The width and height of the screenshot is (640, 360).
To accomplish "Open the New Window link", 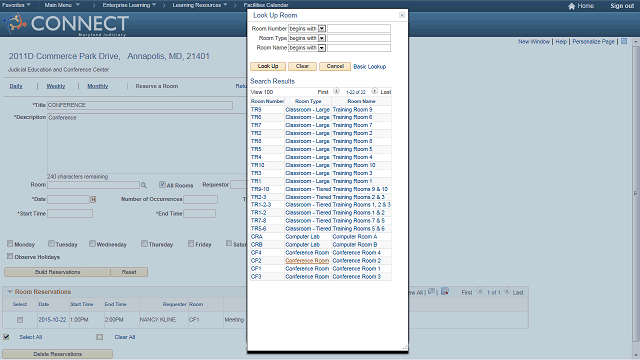I will [534, 42].
